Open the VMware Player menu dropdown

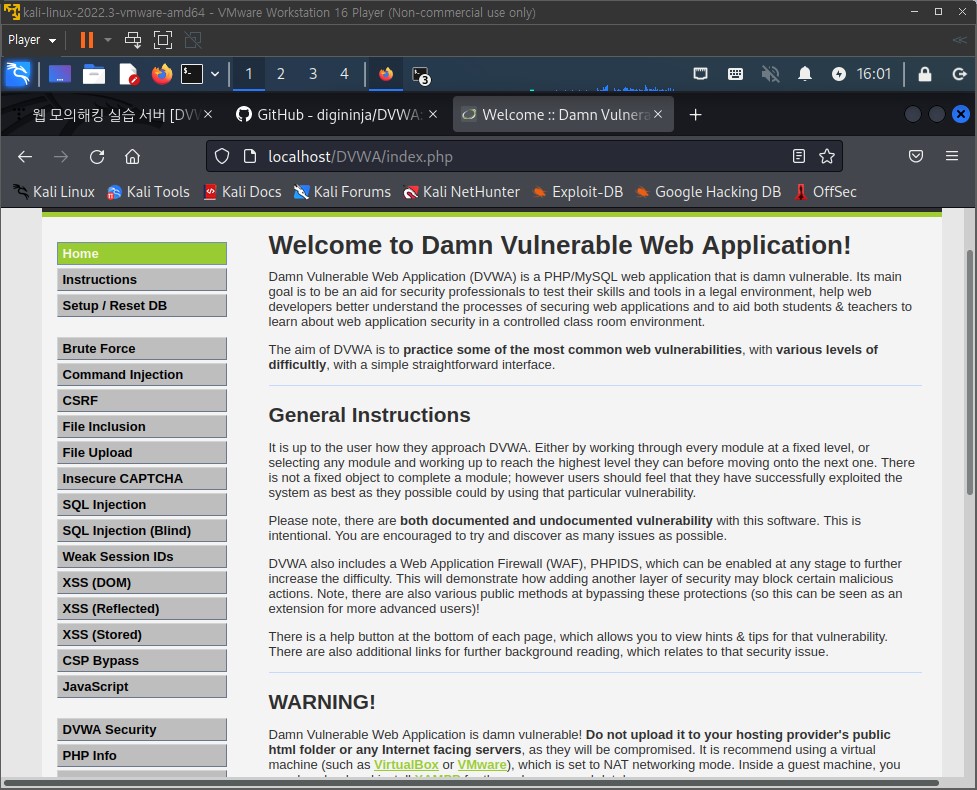(x=32, y=40)
